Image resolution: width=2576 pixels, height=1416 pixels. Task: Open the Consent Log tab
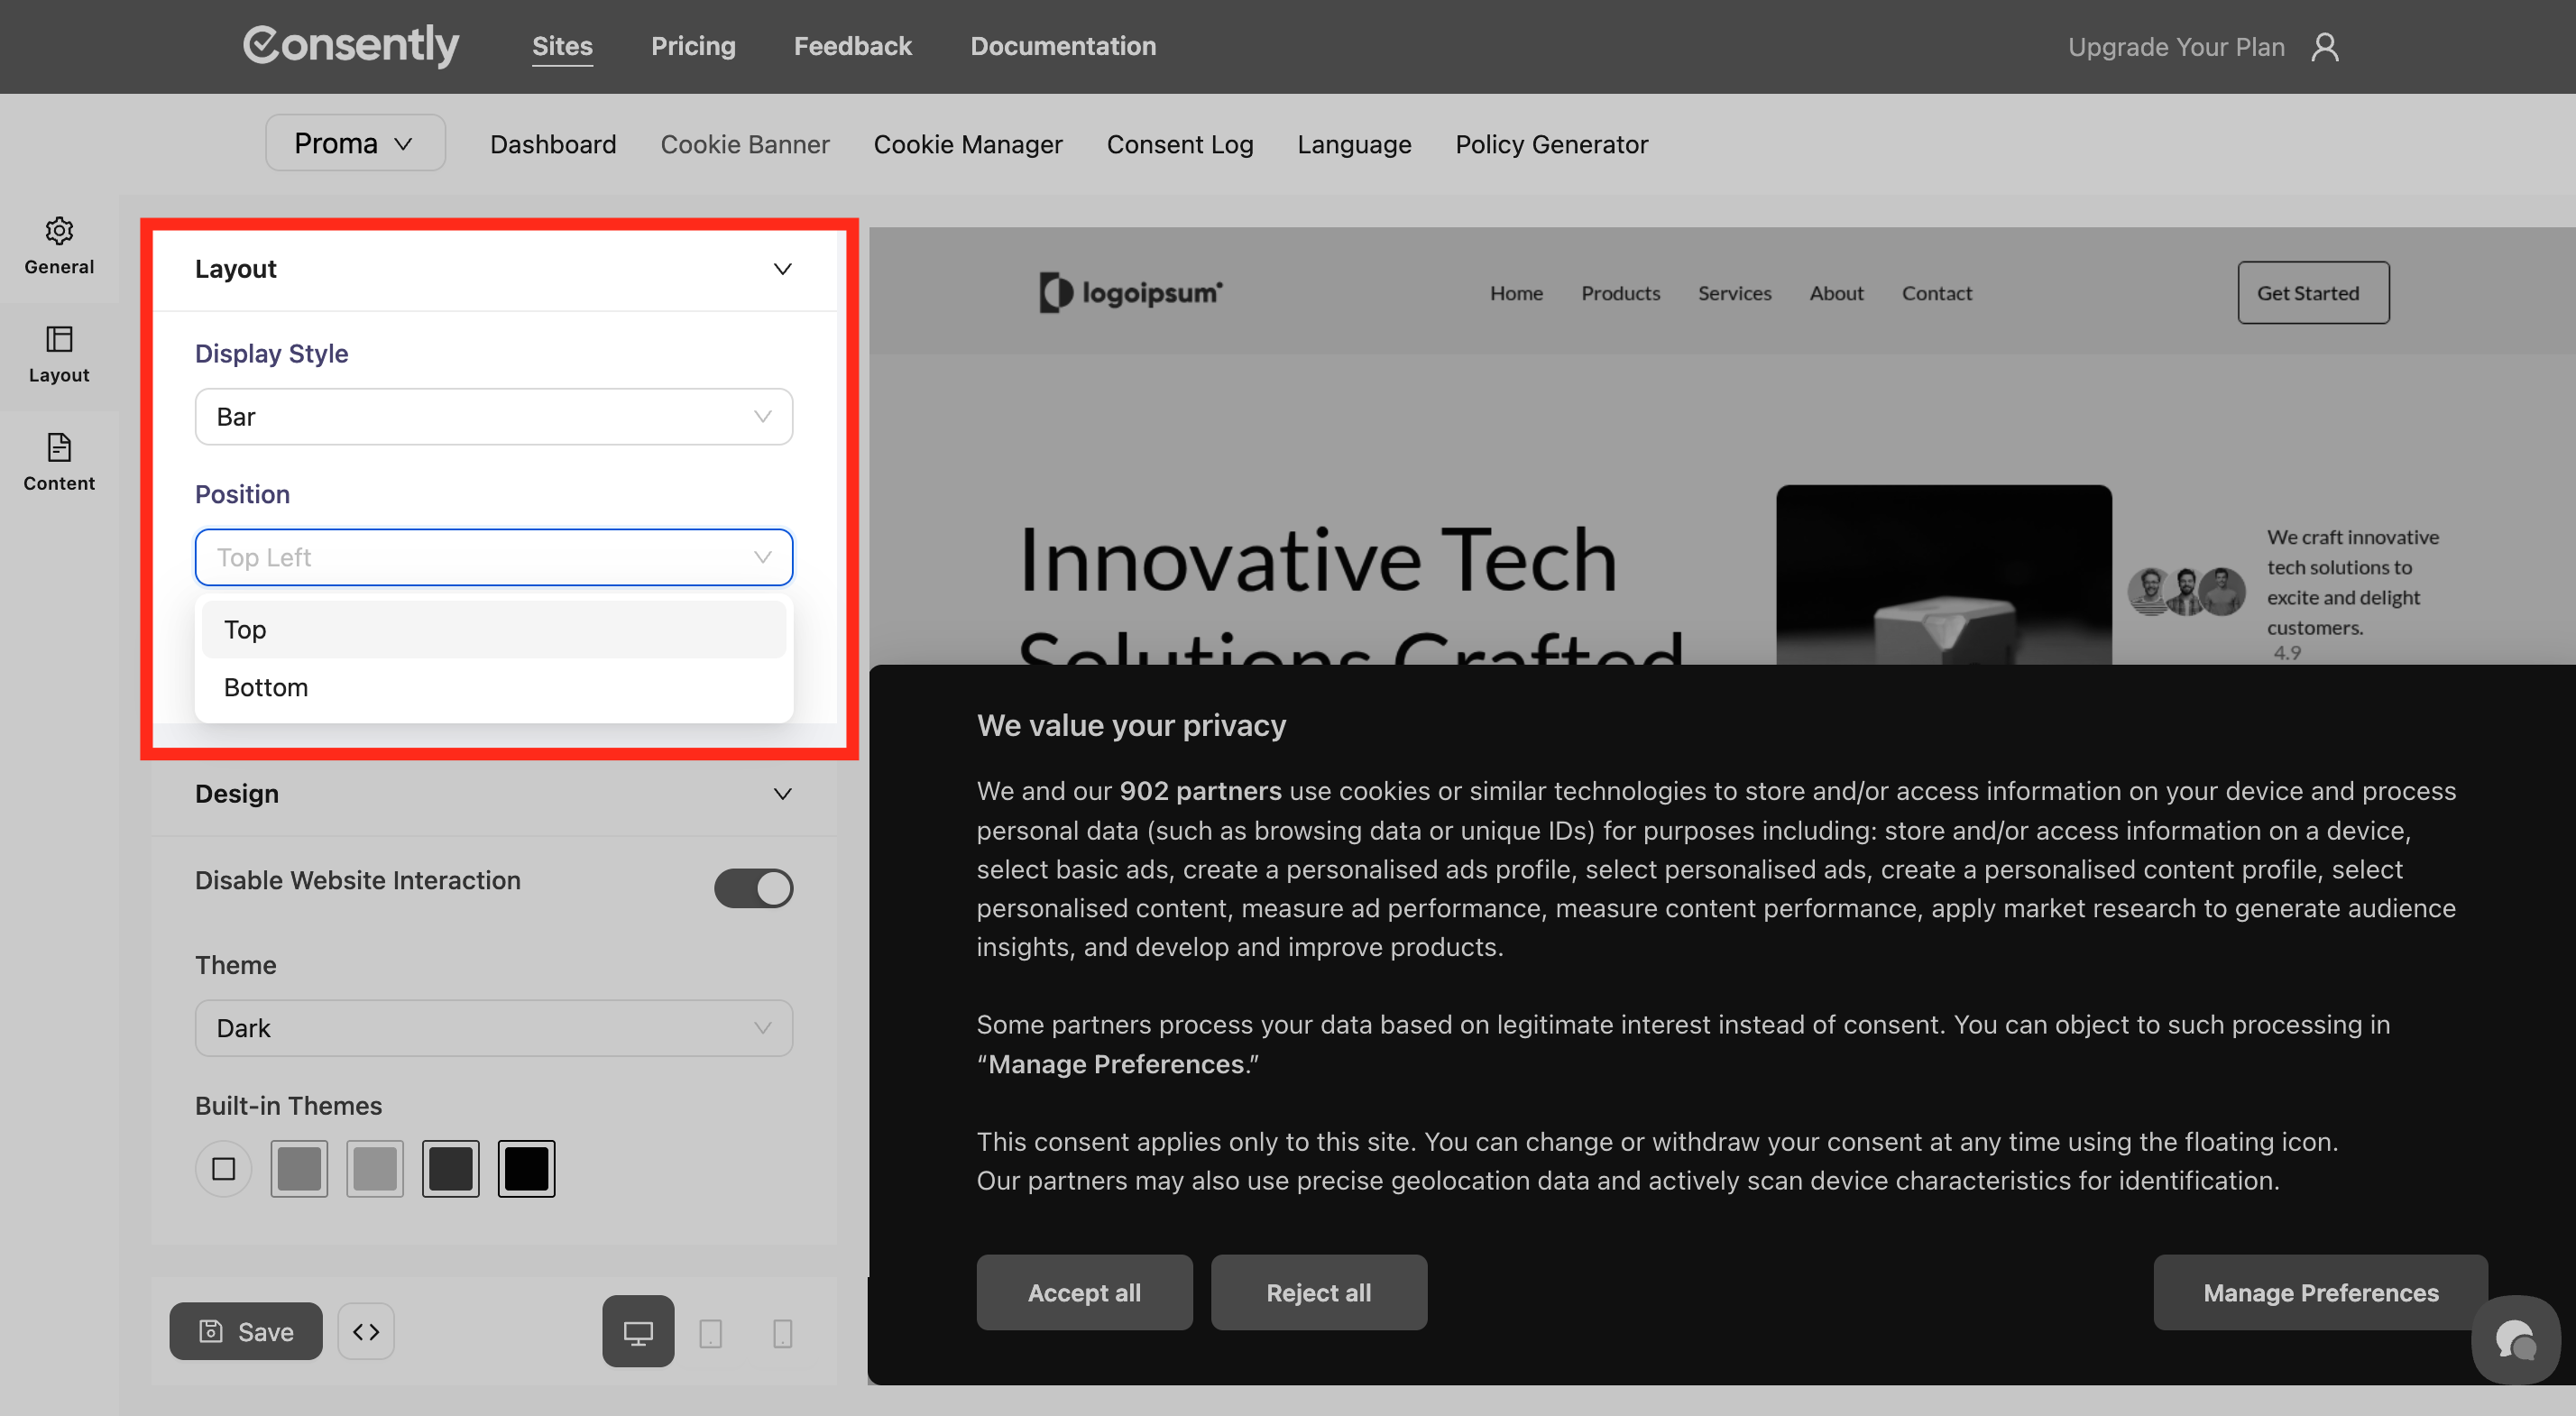coord(1180,144)
